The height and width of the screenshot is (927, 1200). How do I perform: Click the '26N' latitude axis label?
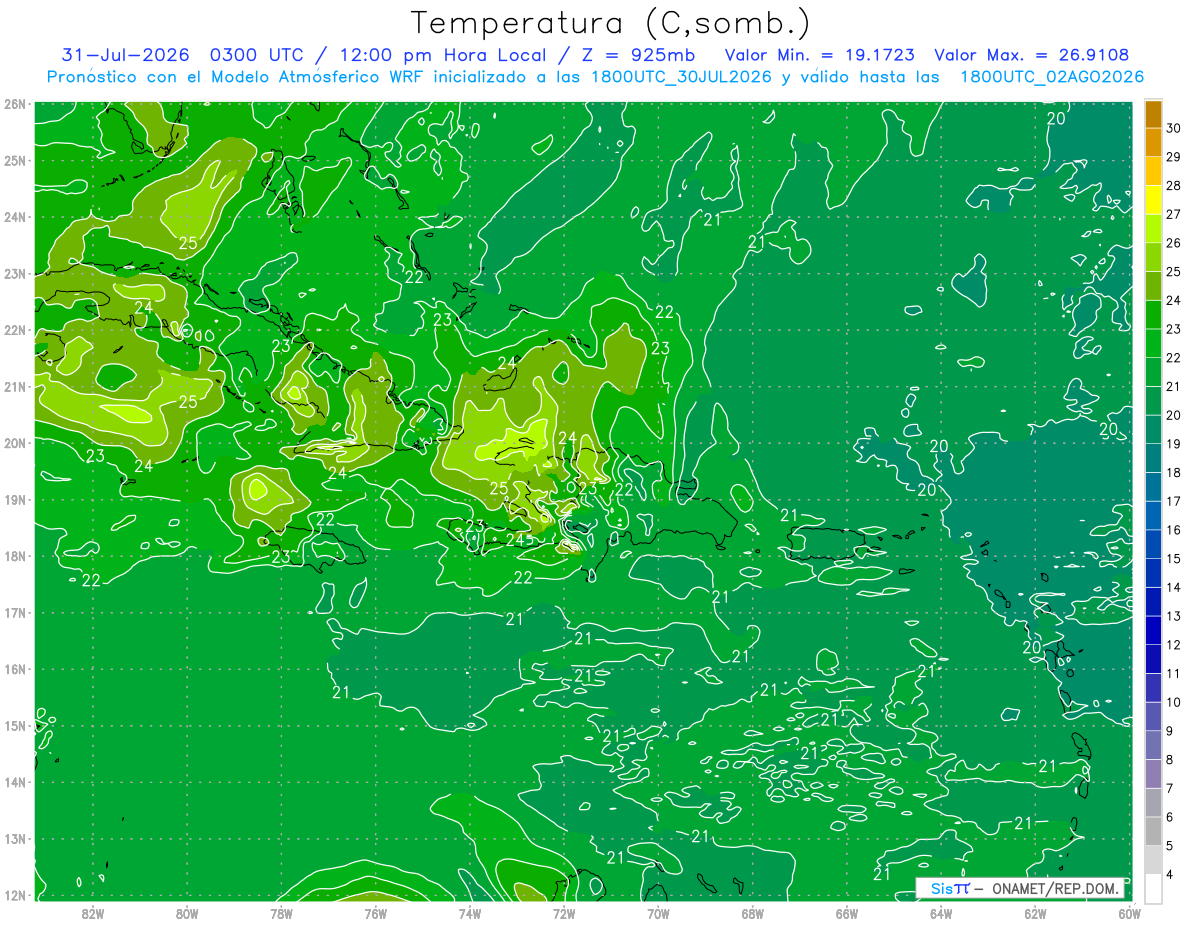(15, 104)
